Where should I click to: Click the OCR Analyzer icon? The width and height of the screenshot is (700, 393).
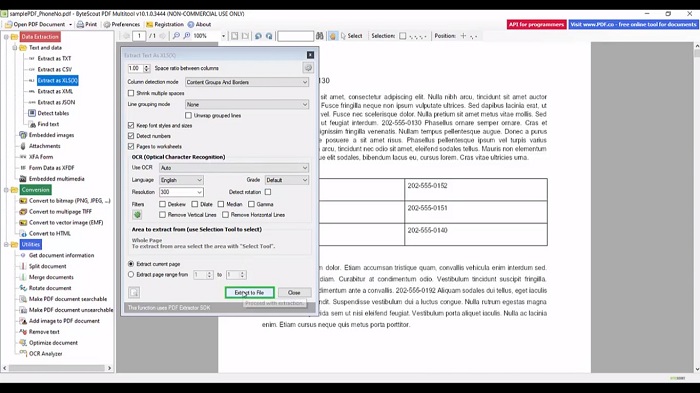23,354
